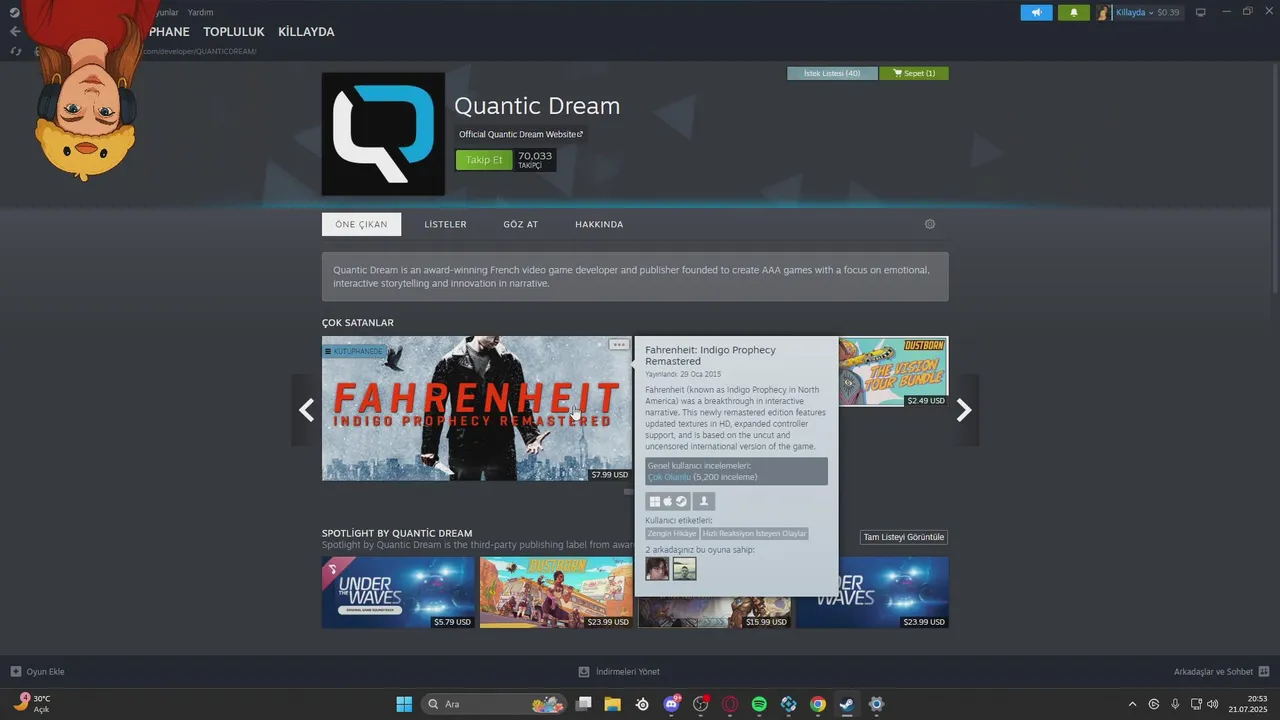
Task: Open SteelSeries app from the taskbar
Action: 642,704
